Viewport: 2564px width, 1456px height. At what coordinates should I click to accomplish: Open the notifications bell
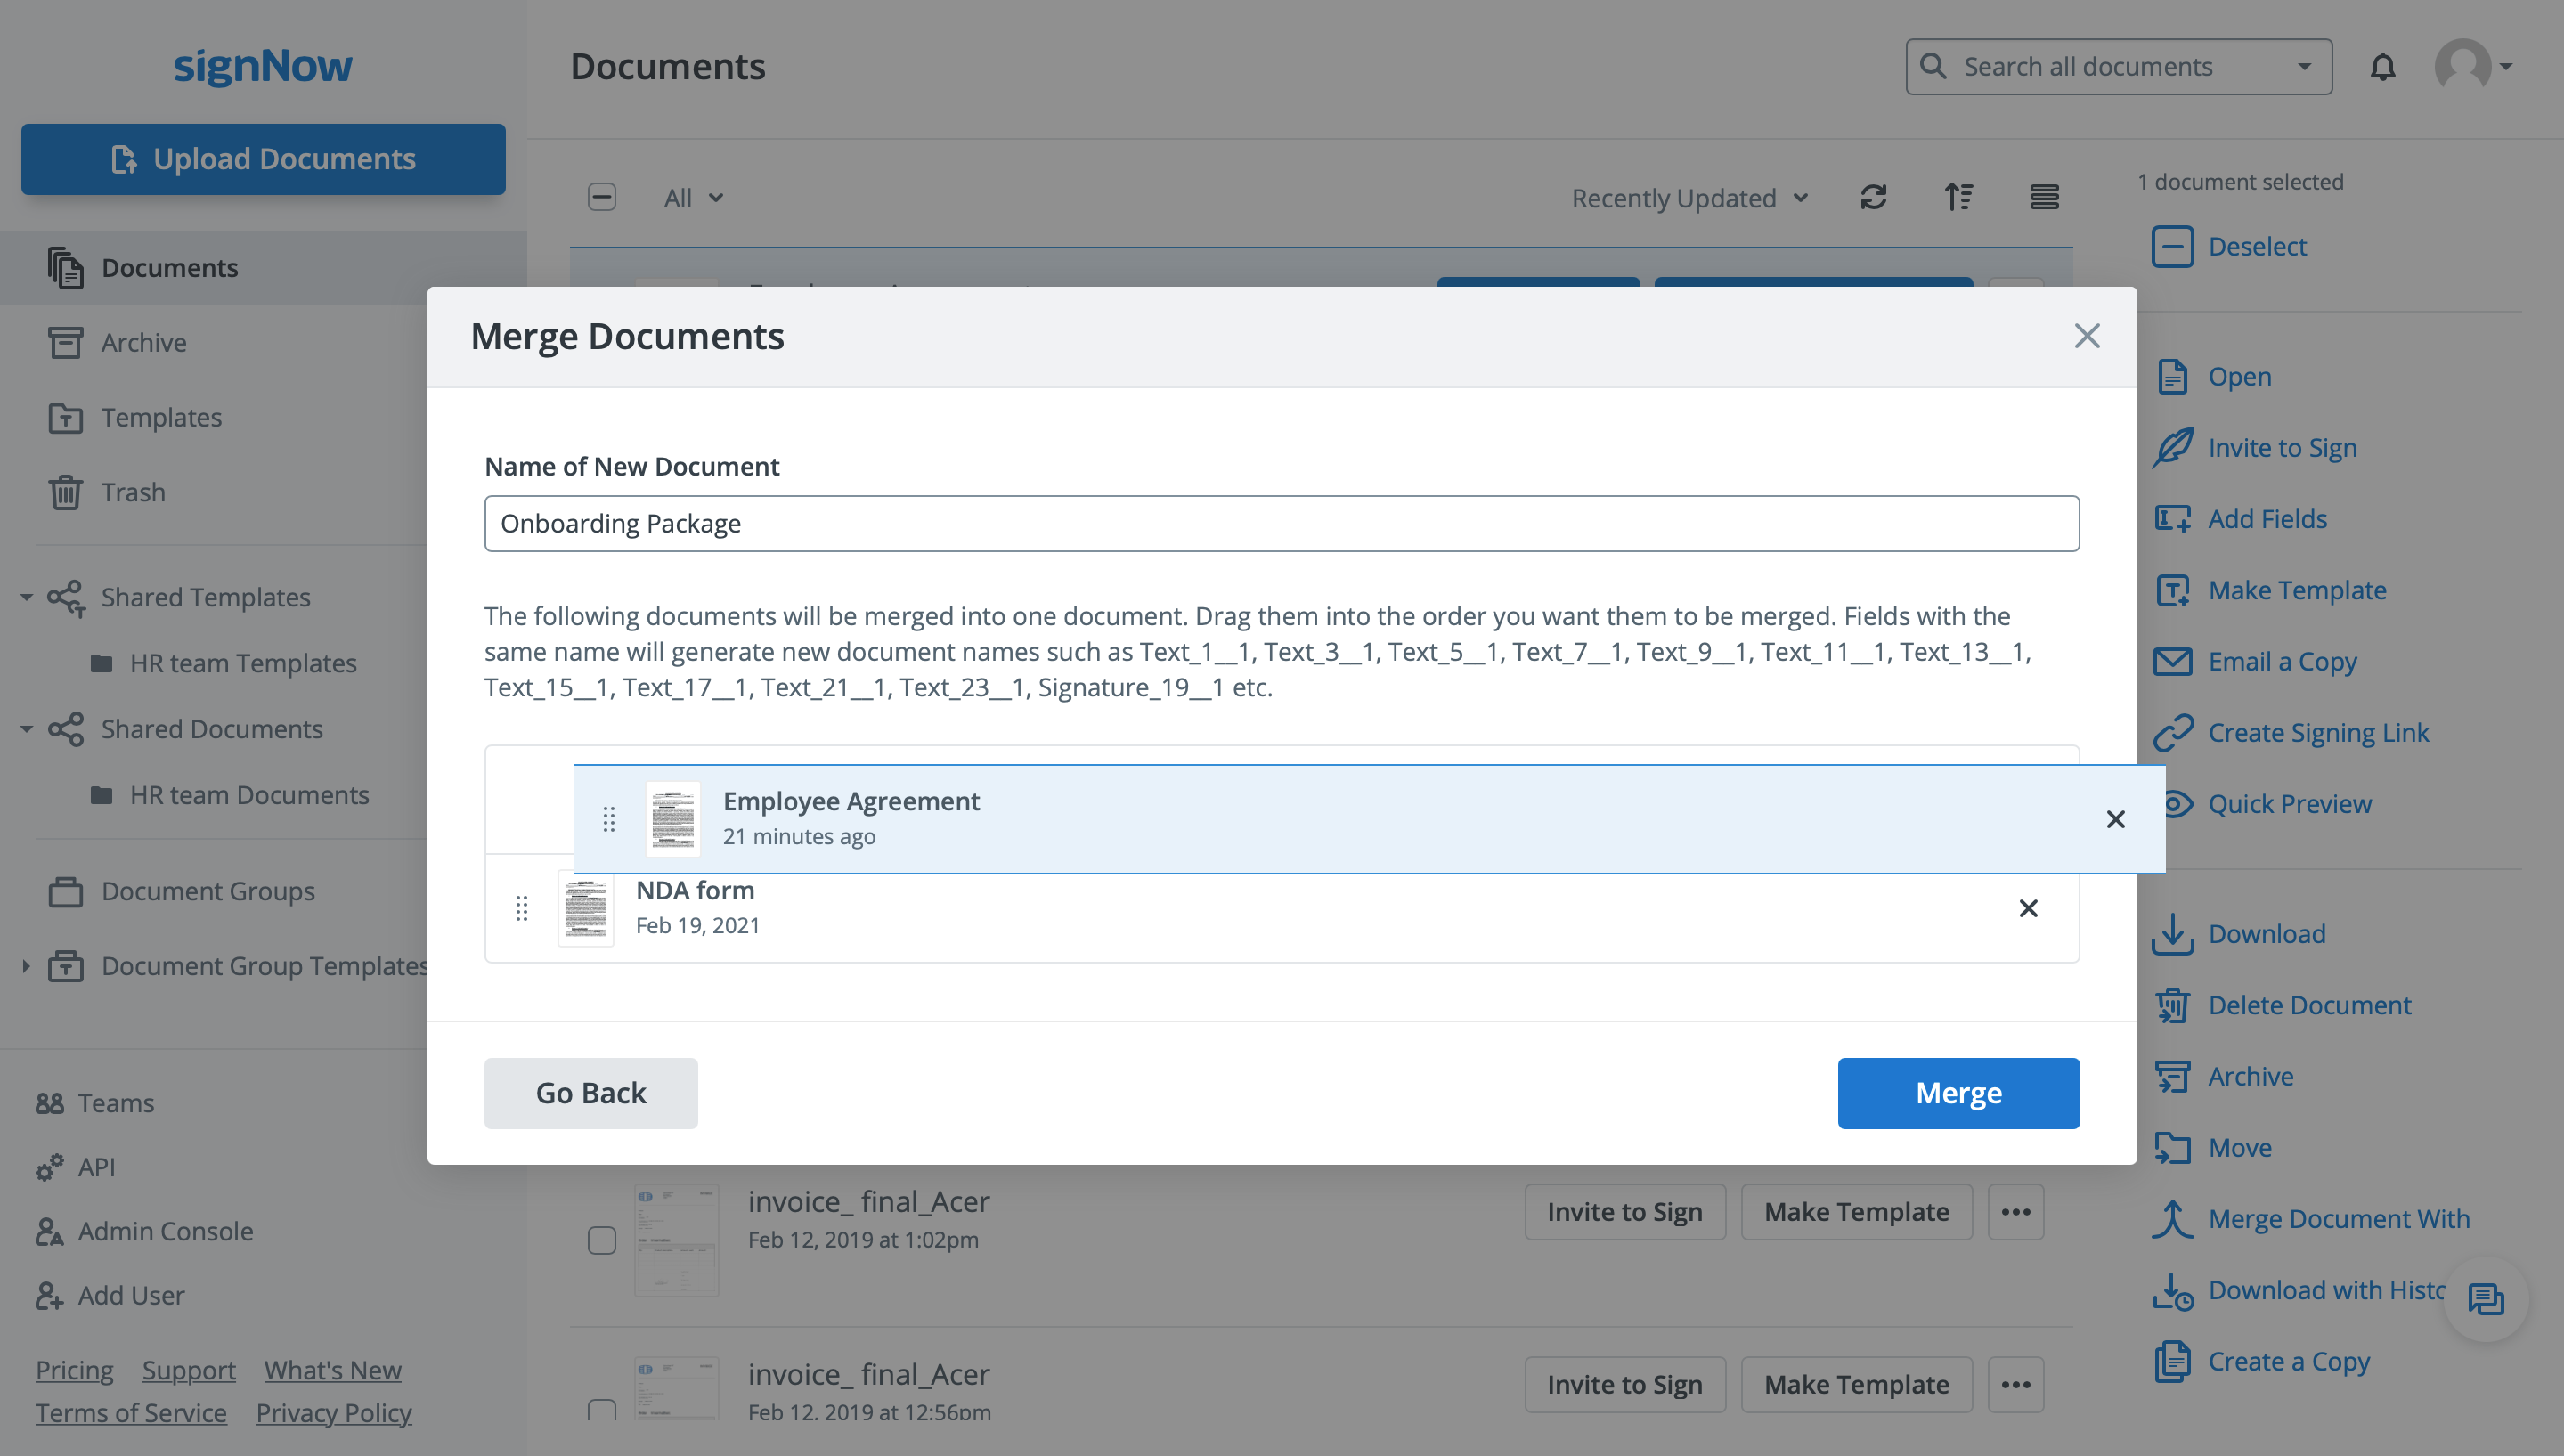point(2385,66)
